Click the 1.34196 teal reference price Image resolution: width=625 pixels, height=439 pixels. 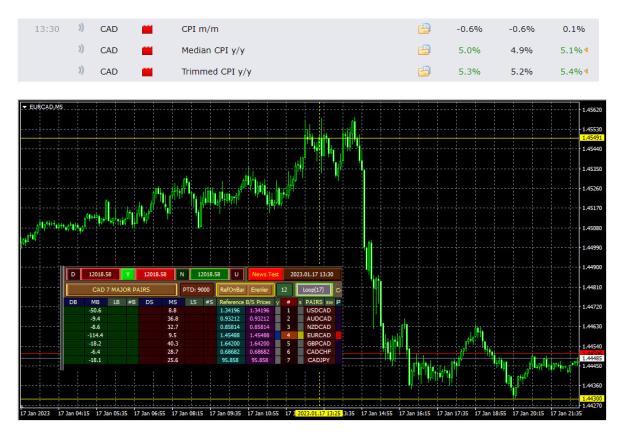pos(230,310)
